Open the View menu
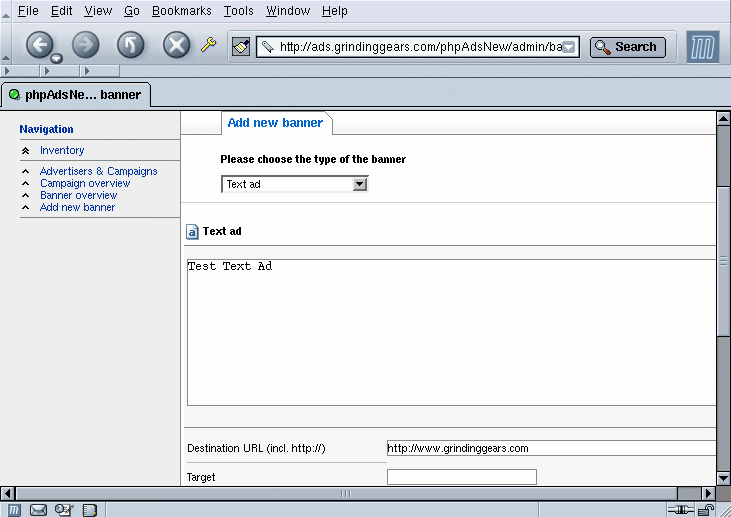Viewport: 731px width, 517px height. point(98,11)
